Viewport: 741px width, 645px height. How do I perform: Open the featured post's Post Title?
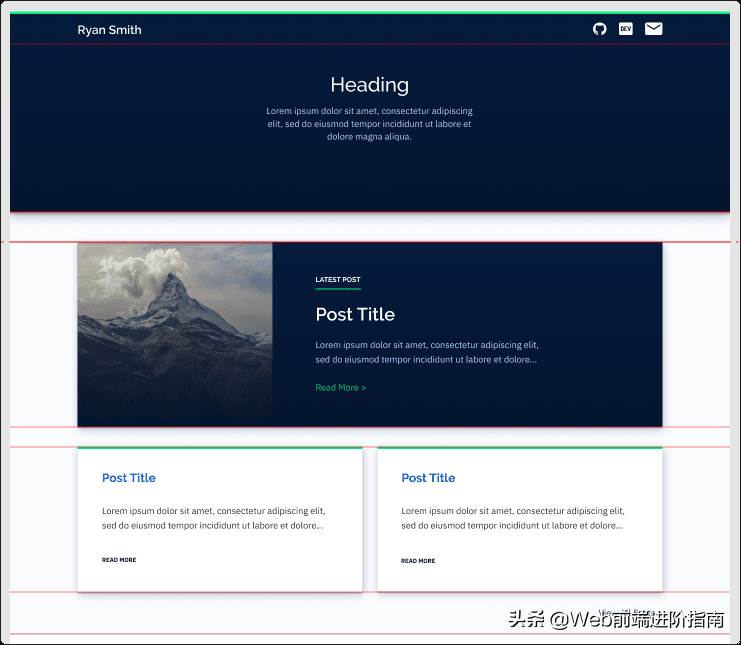coord(355,314)
